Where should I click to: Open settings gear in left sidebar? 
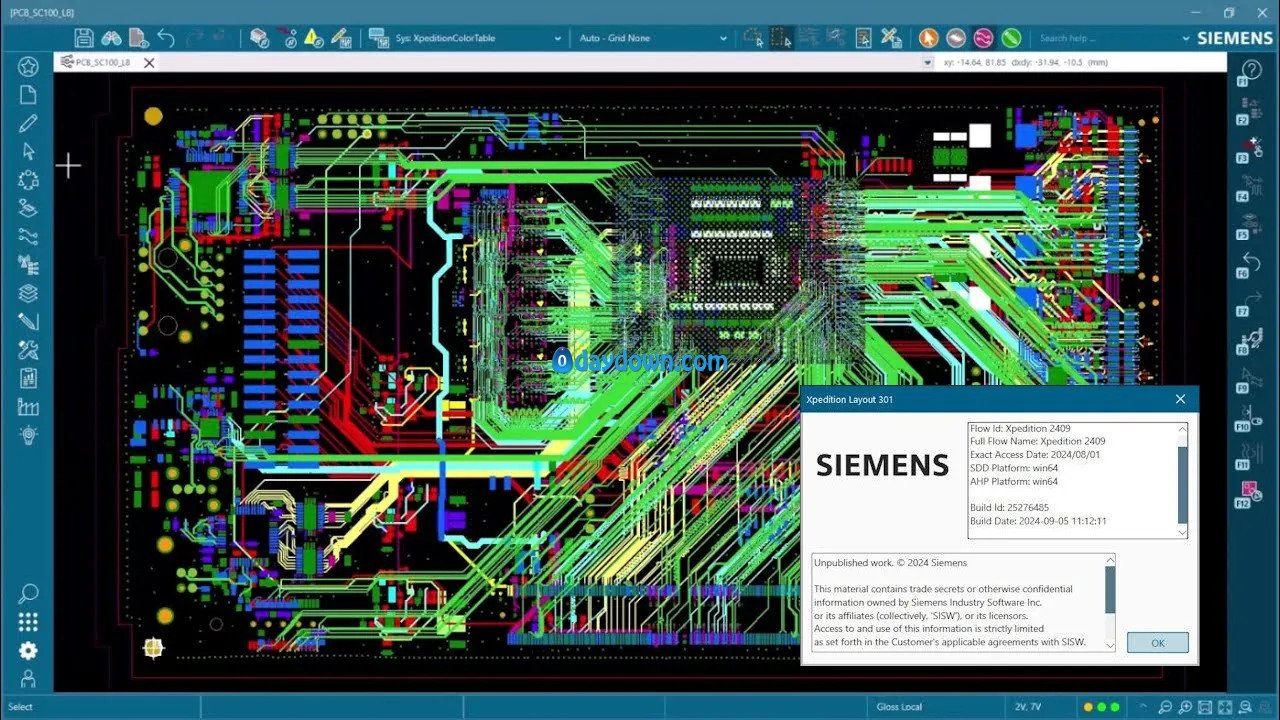(28, 650)
